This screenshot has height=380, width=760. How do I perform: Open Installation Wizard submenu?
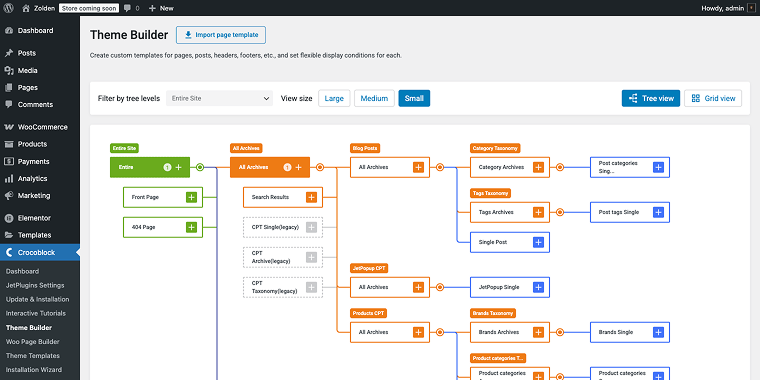click(33, 370)
